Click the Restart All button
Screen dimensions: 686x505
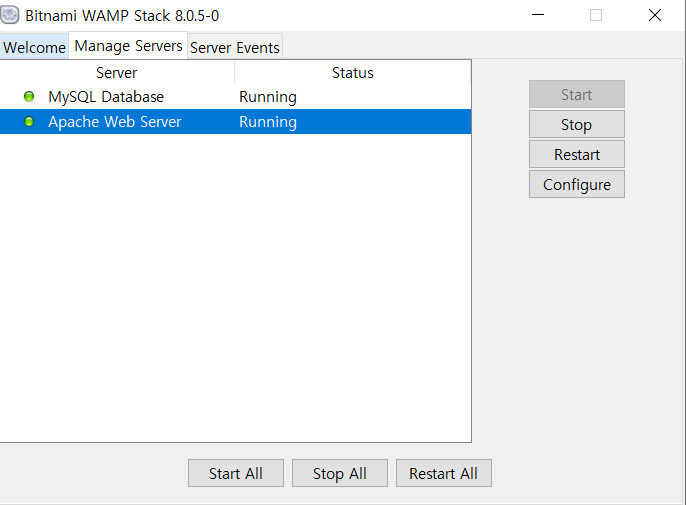pyautogui.click(x=444, y=473)
